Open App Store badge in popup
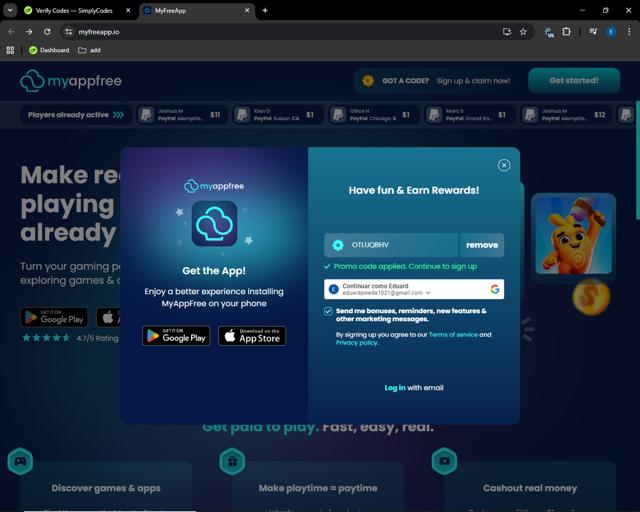This screenshot has width=640, height=512. (252, 336)
